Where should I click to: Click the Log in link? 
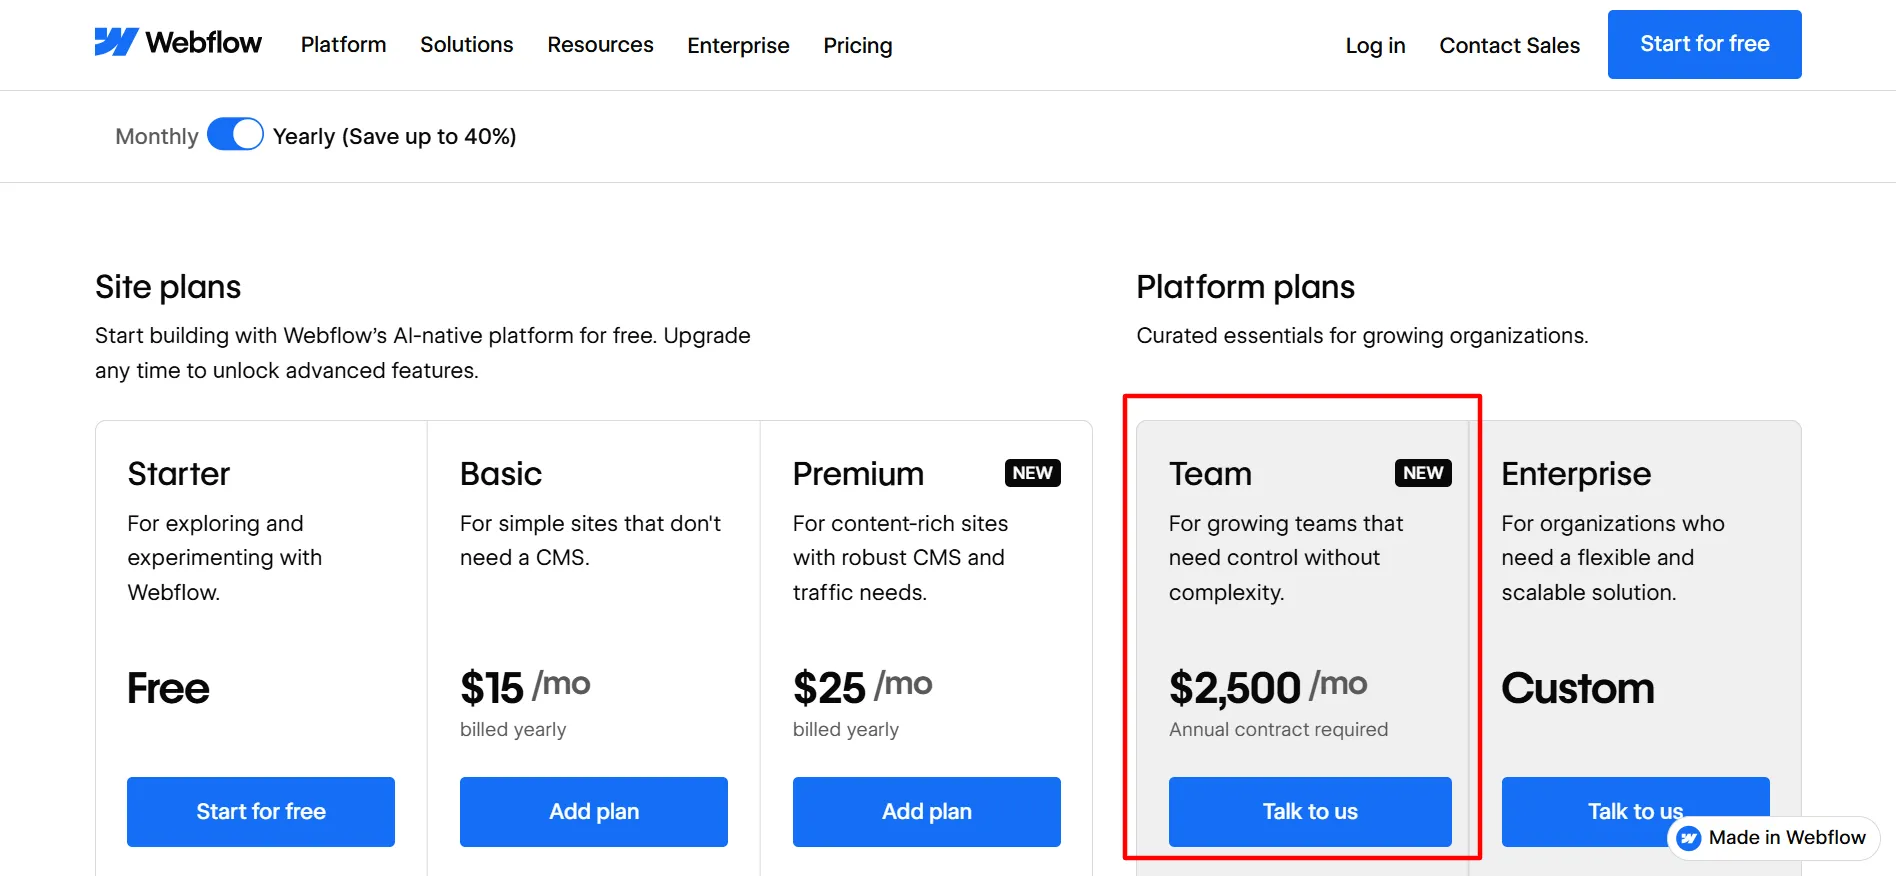[1375, 45]
